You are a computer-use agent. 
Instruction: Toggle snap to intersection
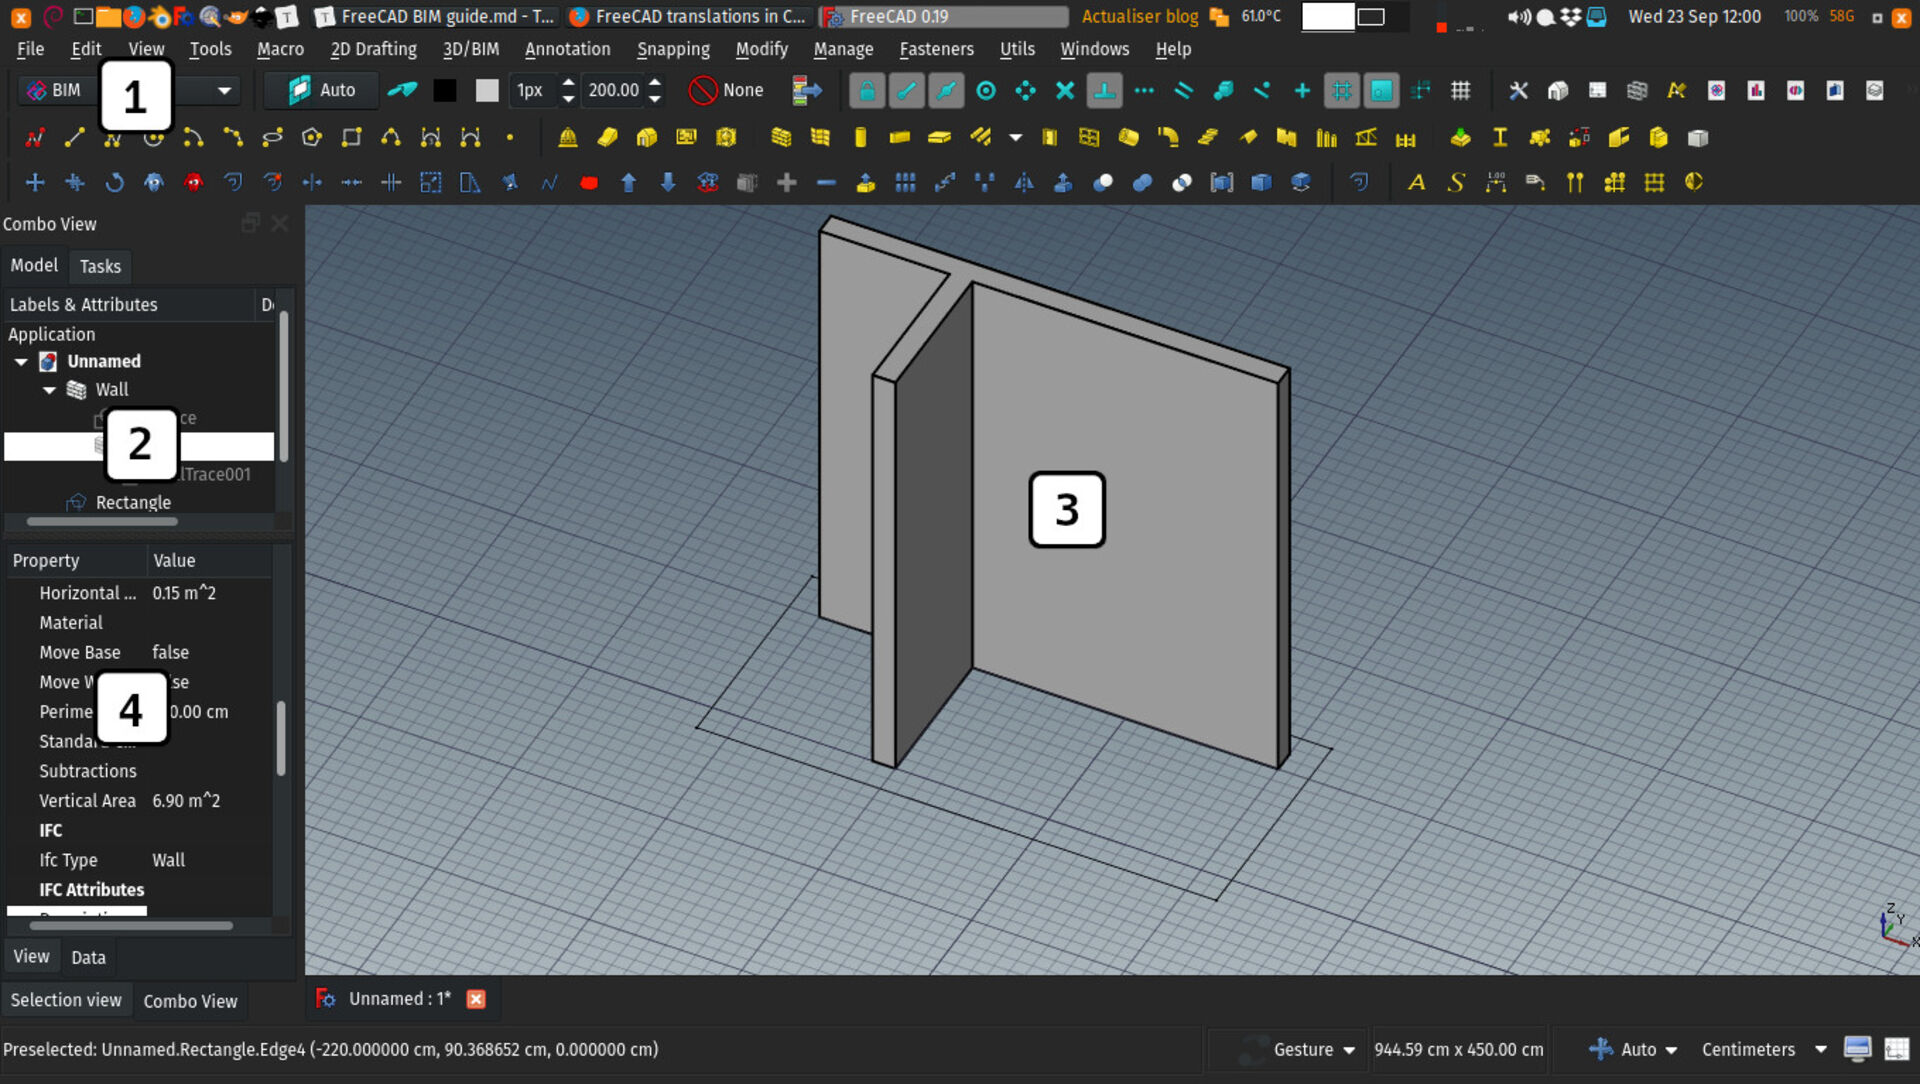[x=1065, y=91]
